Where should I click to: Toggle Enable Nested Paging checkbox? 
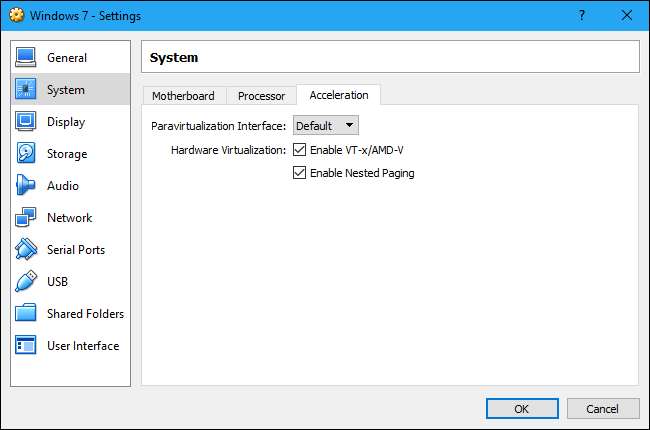pos(299,173)
